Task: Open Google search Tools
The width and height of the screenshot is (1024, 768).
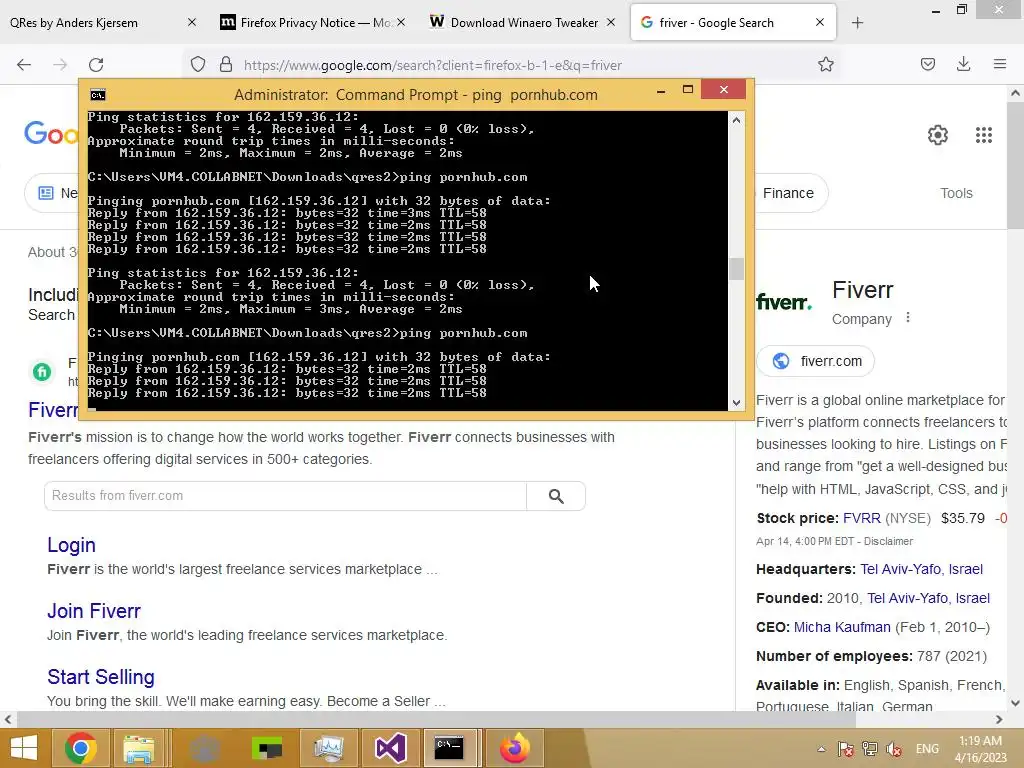Action: tap(956, 193)
